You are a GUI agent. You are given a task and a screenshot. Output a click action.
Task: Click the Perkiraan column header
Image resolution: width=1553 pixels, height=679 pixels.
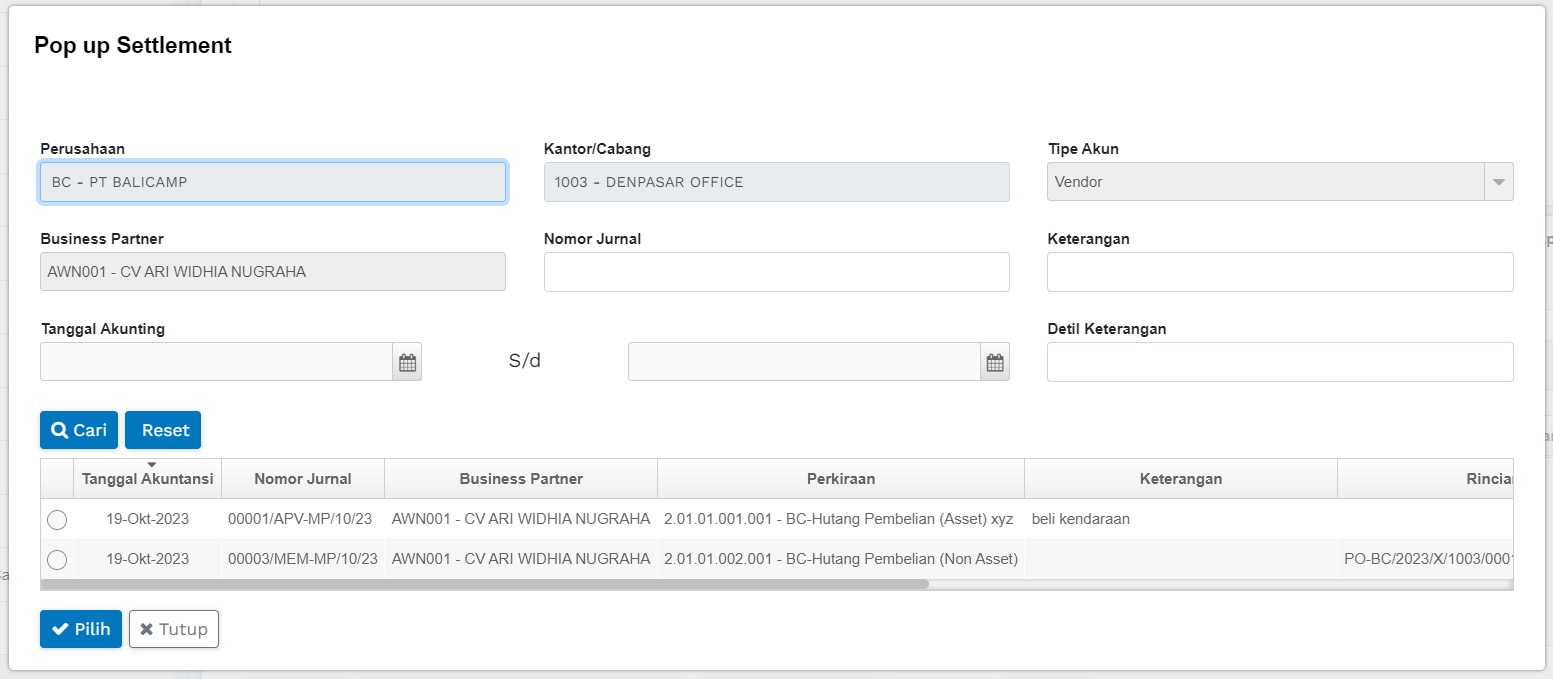tap(841, 479)
